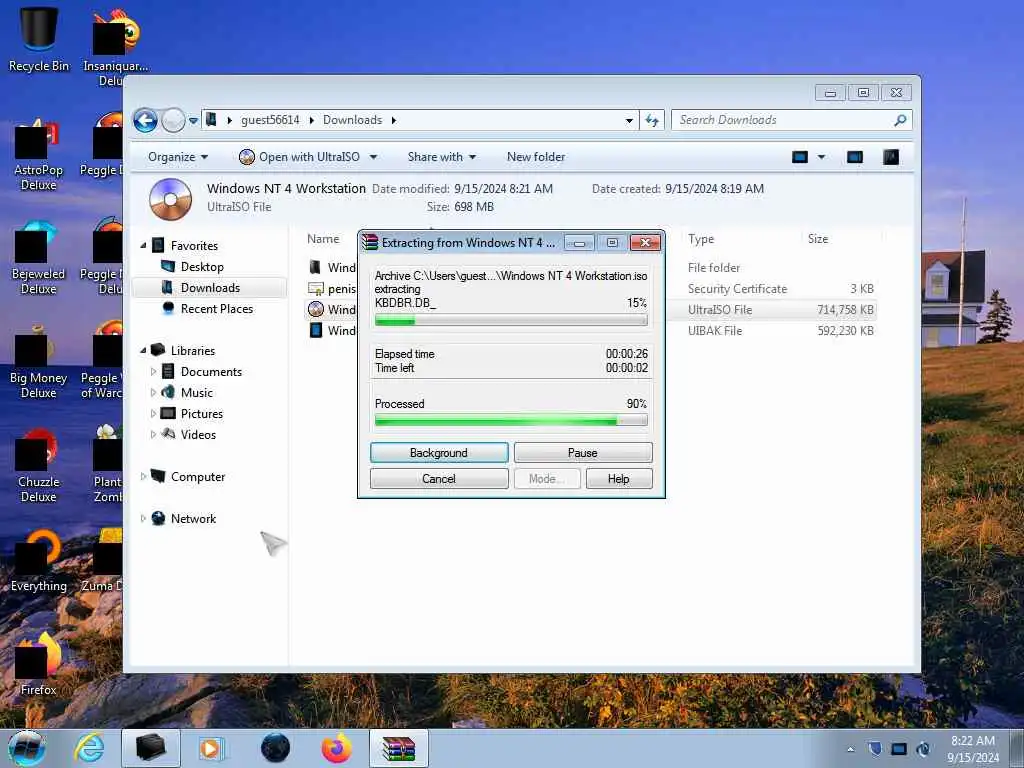Expand the Videos library
Image resolution: width=1024 pixels, height=768 pixels.
pos(153,434)
